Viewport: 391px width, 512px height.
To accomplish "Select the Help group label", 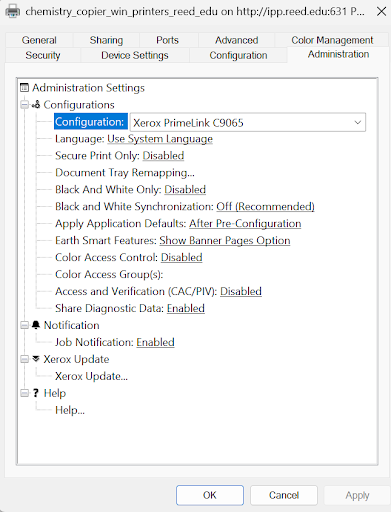I will click(x=55, y=393).
